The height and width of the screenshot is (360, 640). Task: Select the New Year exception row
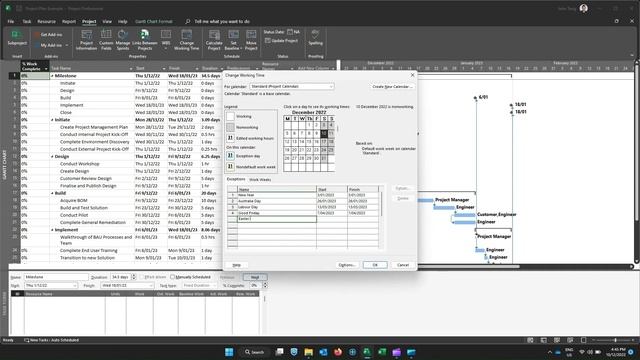(304, 195)
